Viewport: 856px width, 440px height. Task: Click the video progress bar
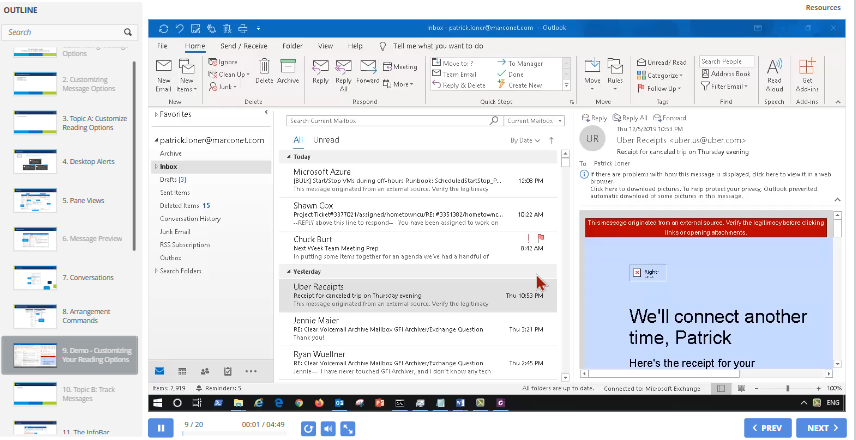tap(234, 434)
